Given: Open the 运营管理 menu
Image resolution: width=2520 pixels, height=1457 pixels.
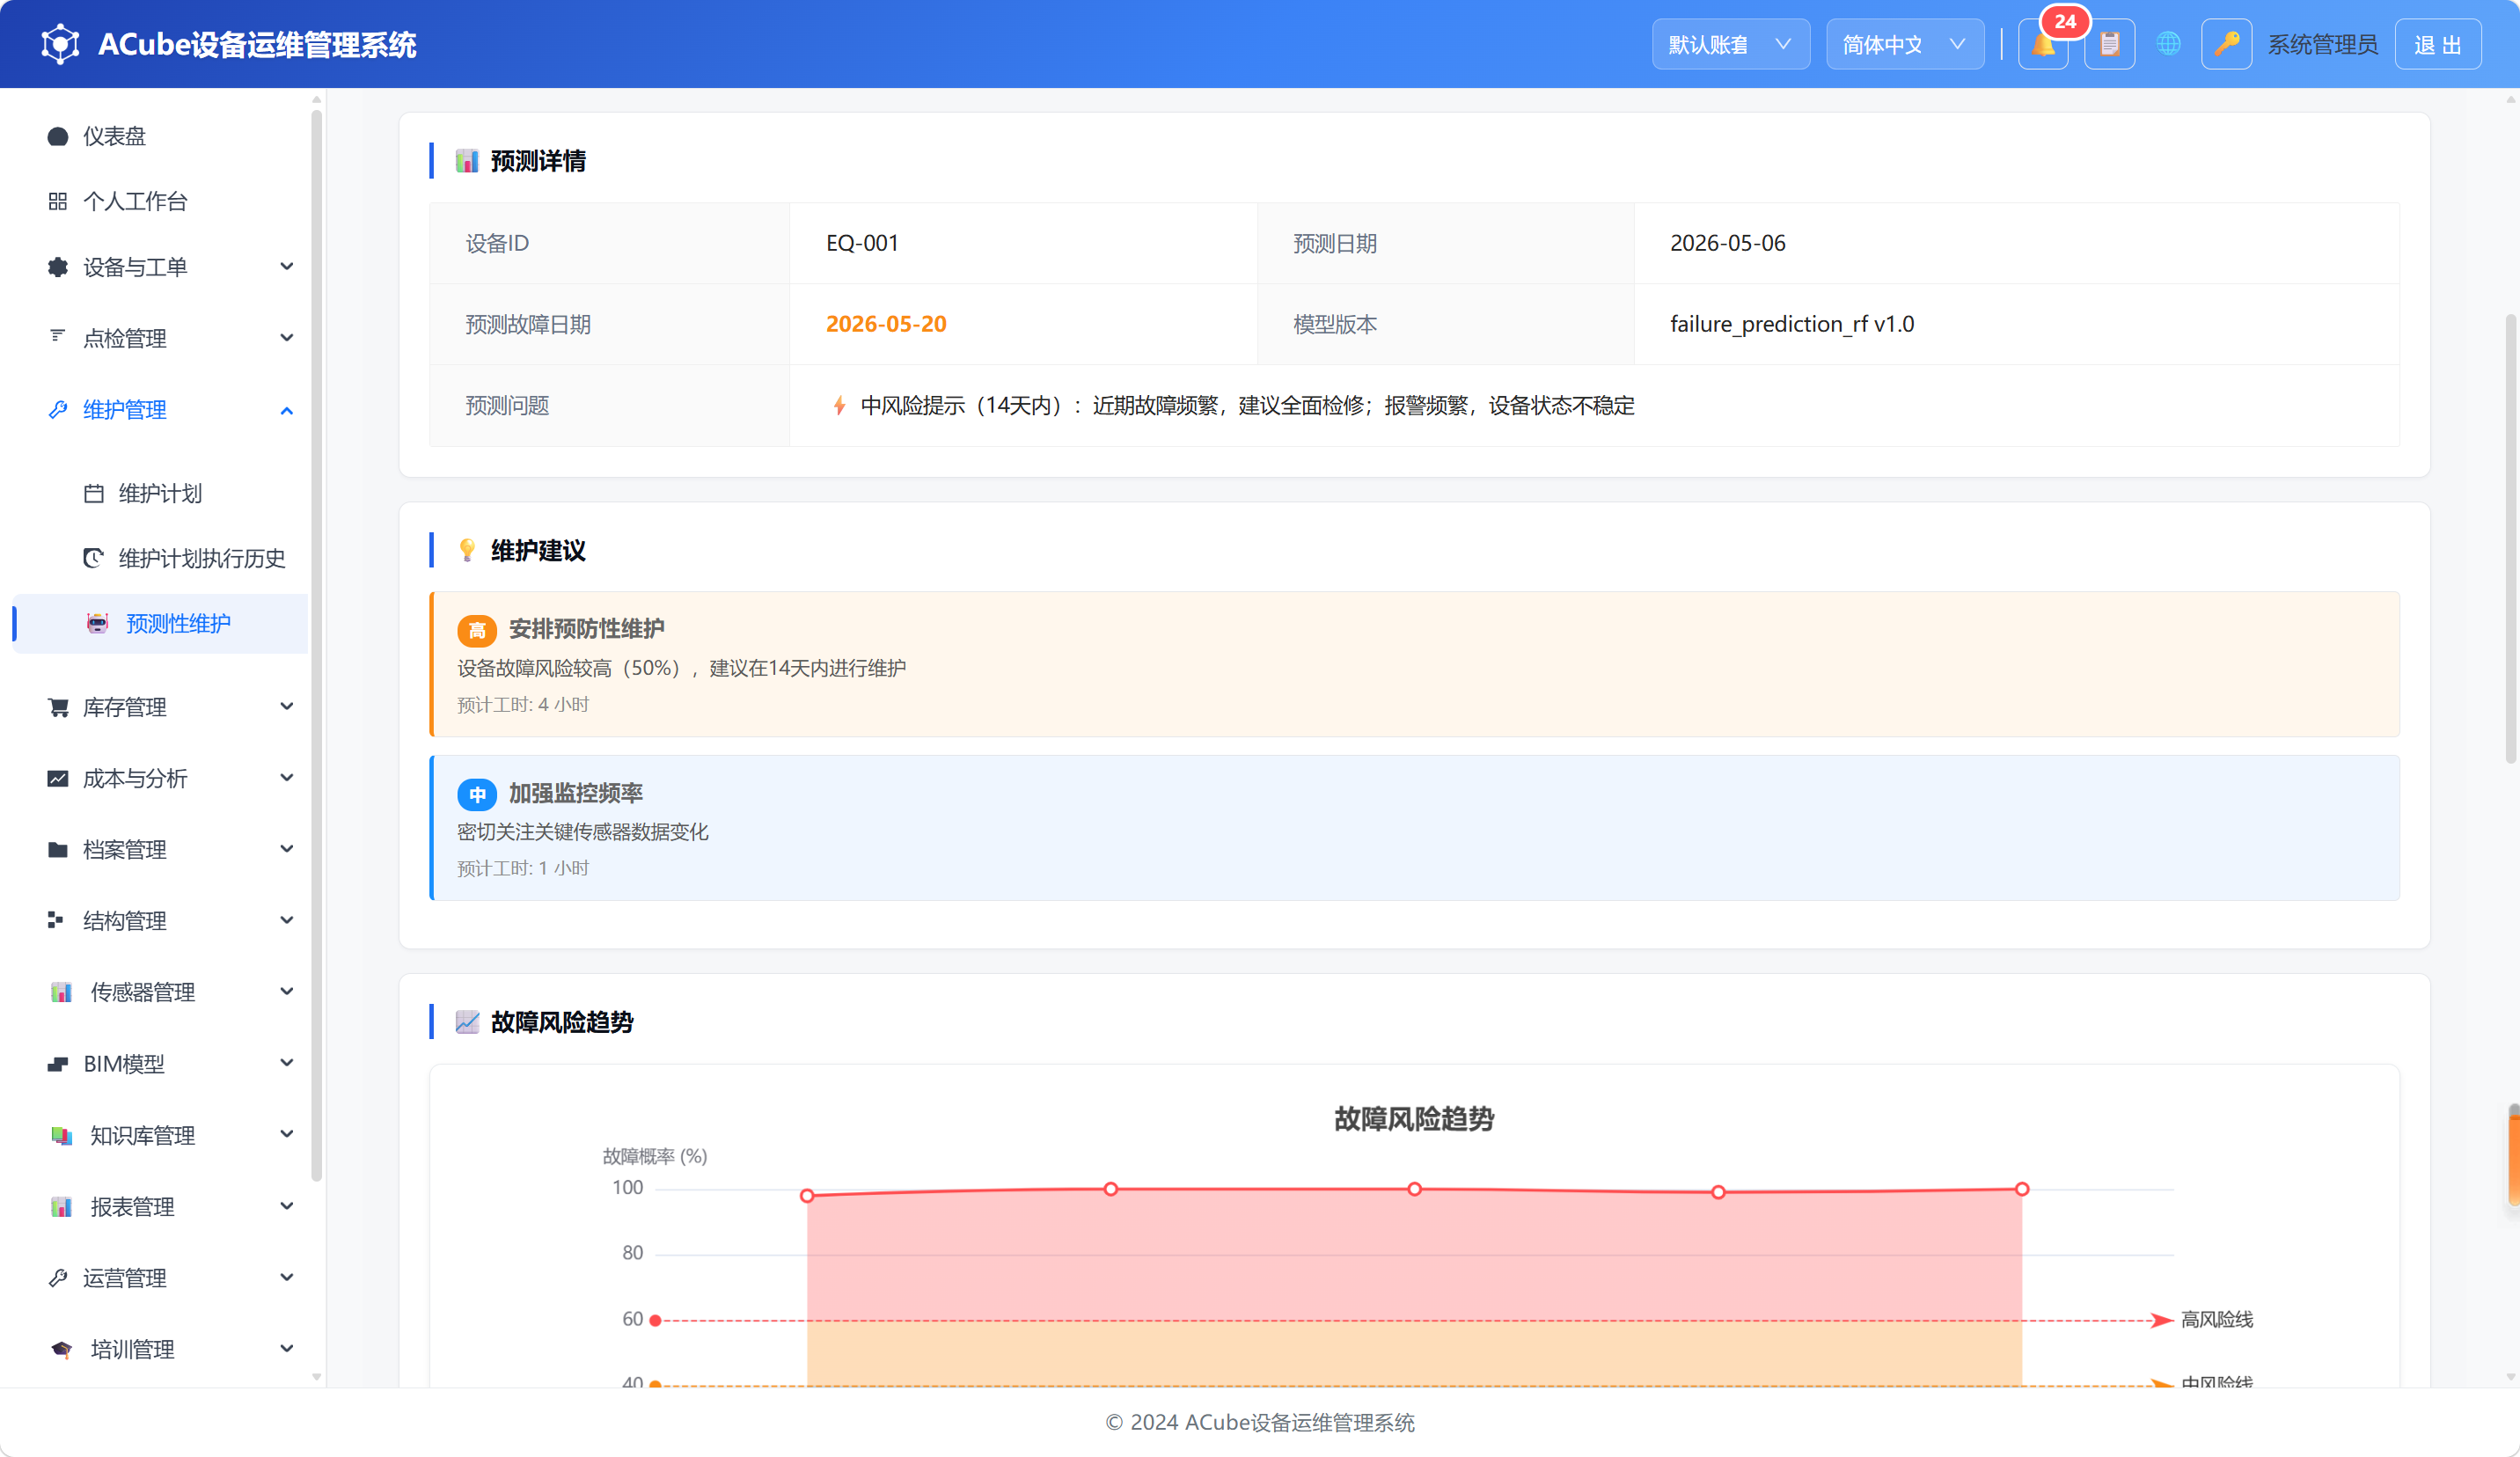Looking at the screenshot, I should (x=160, y=1278).
